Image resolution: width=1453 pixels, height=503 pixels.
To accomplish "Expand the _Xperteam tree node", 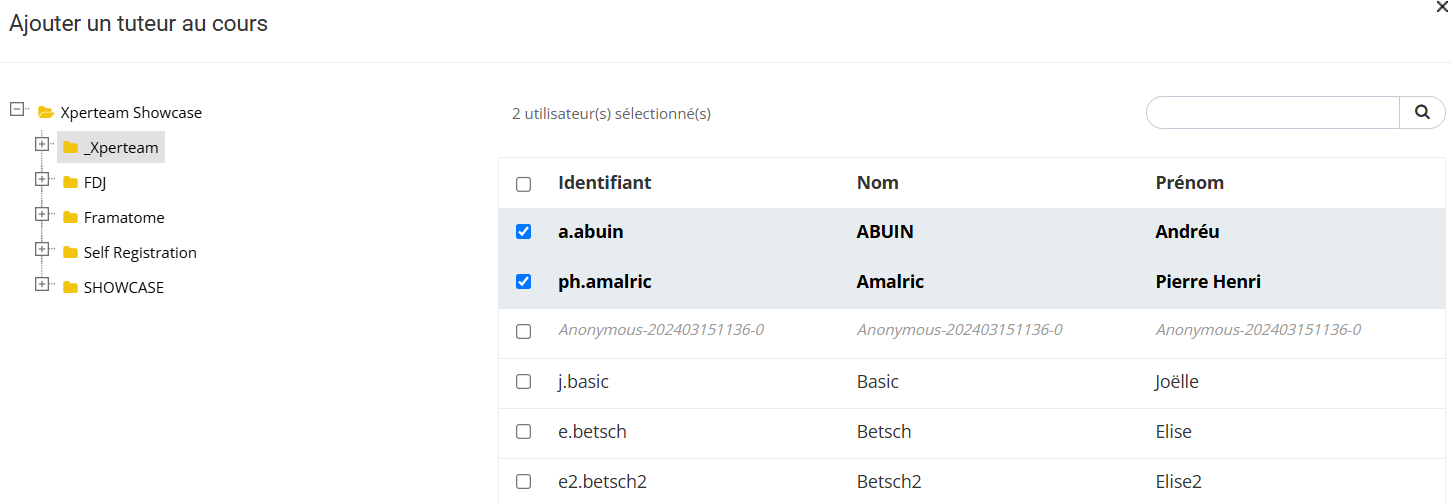I will coord(42,144).
